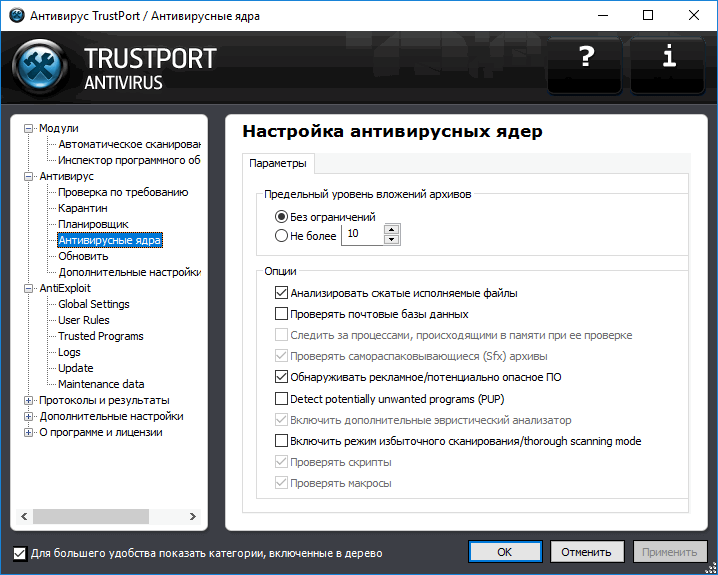This screenshot has width=718, height=575.
Task: Click the tree horizontal scrollbar thumb
Action: click(x=91, y=516)
